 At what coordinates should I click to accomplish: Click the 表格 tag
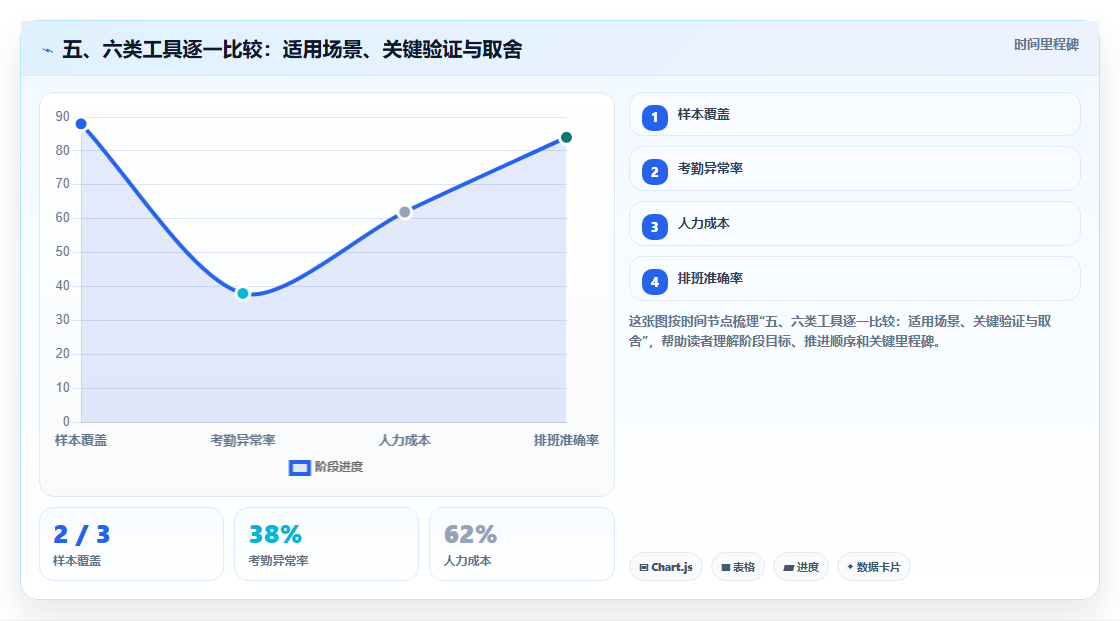(738, 567)
